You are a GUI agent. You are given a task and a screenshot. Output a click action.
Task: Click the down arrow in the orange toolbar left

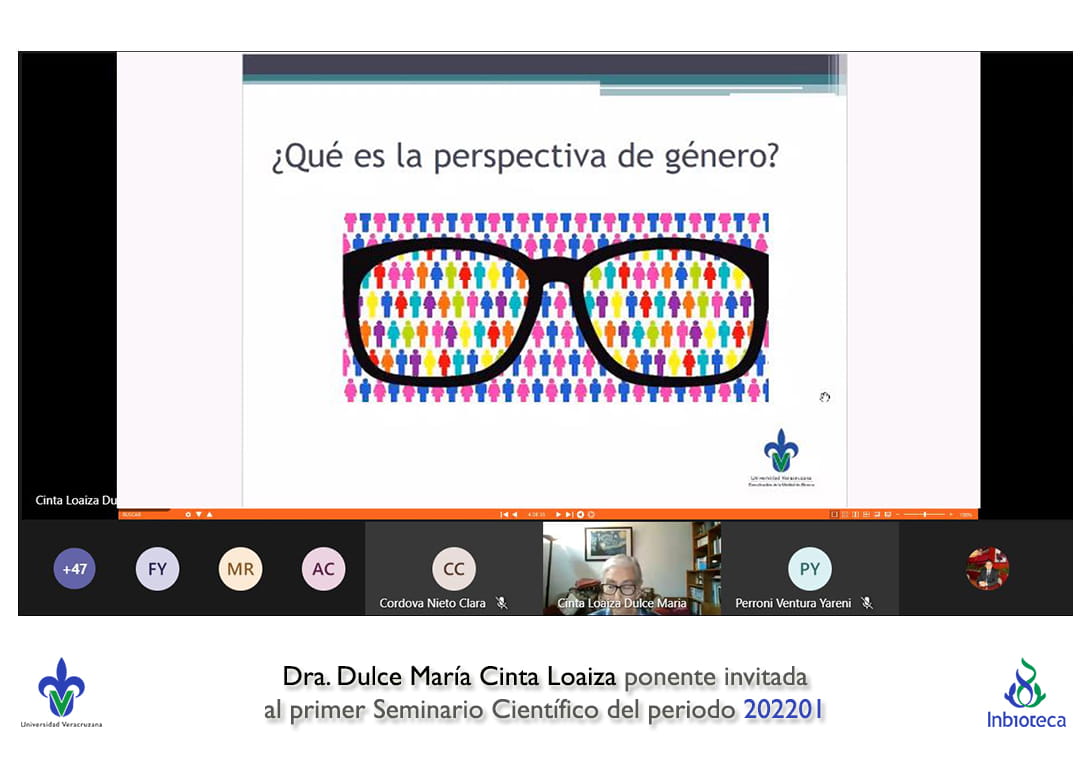[198, 514]
